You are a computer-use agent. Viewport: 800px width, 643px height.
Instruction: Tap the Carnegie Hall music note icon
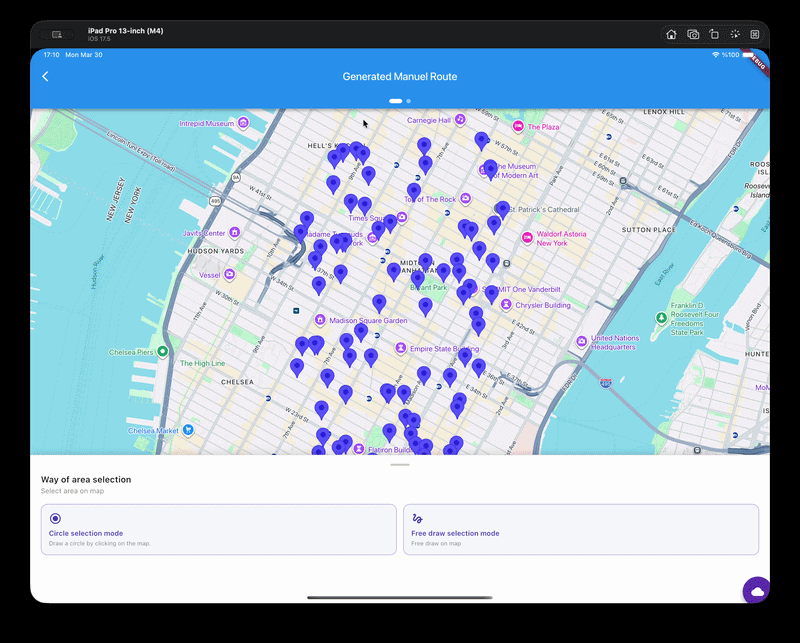click(460, 119)
